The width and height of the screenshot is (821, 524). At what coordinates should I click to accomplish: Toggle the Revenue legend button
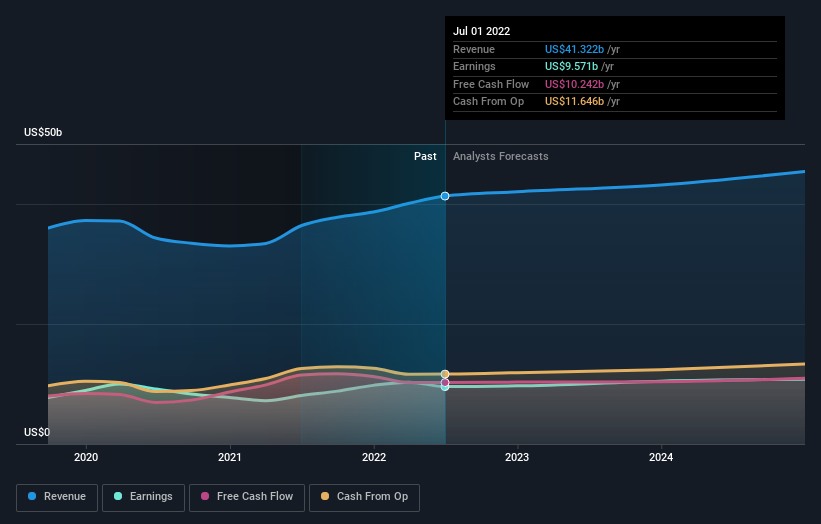pos(57,497)
